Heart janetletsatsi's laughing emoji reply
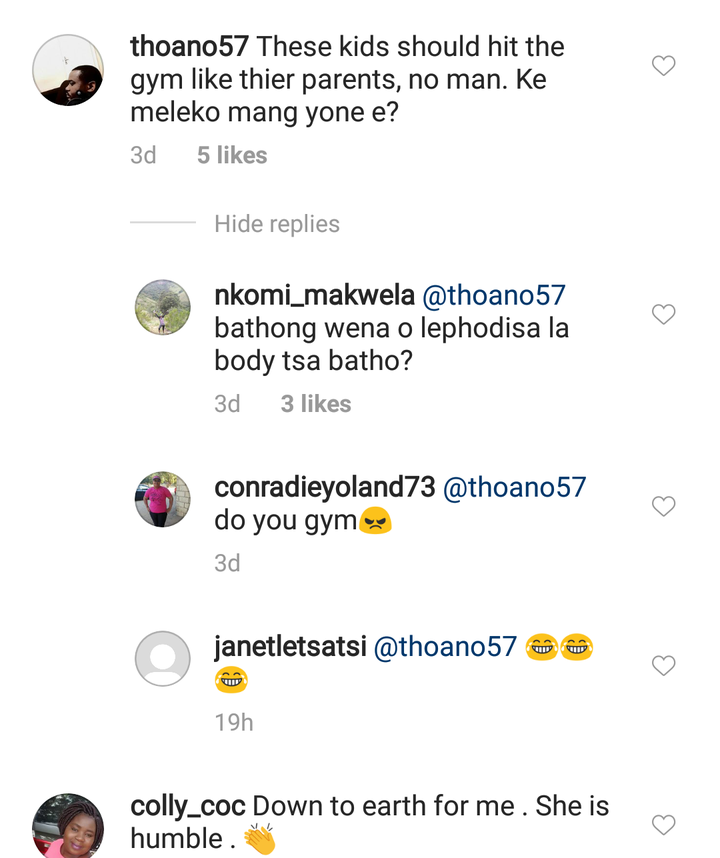This screenshot has width=720, height=858. [664, 665]
